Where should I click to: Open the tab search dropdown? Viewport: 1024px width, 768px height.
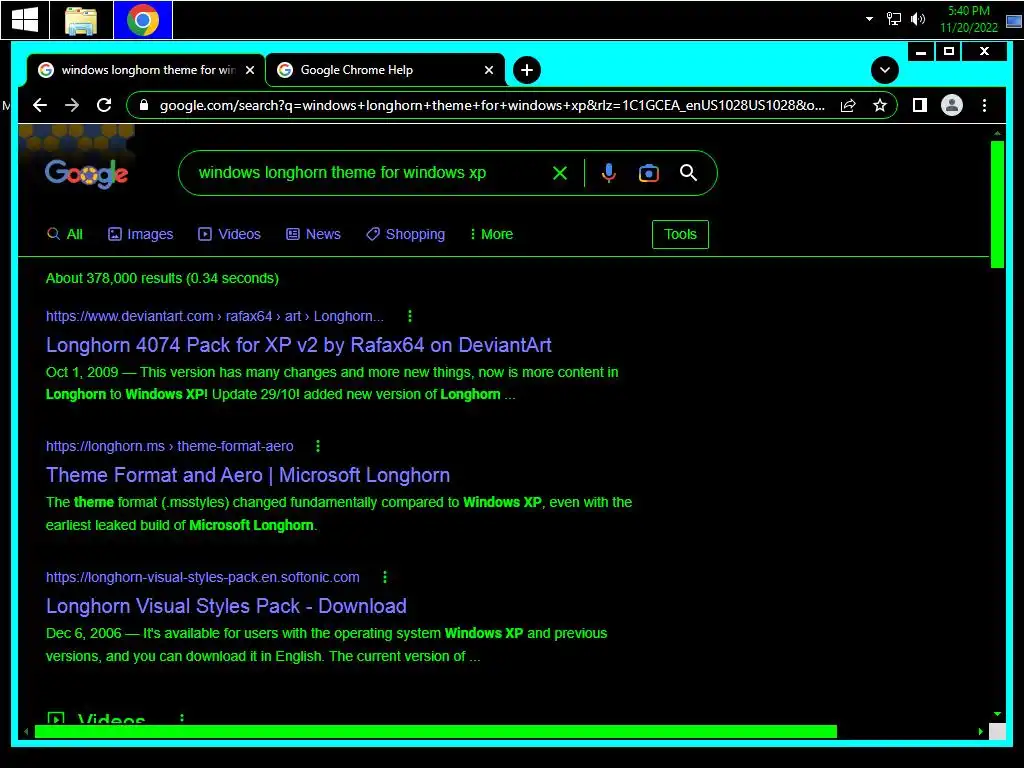tap(885, 70)
